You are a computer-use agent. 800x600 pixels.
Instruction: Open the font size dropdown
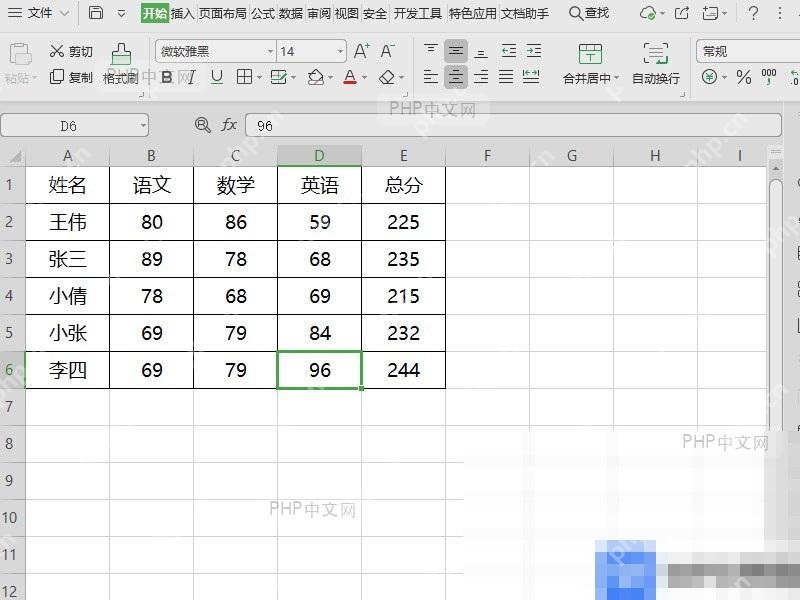pos(340,52)
